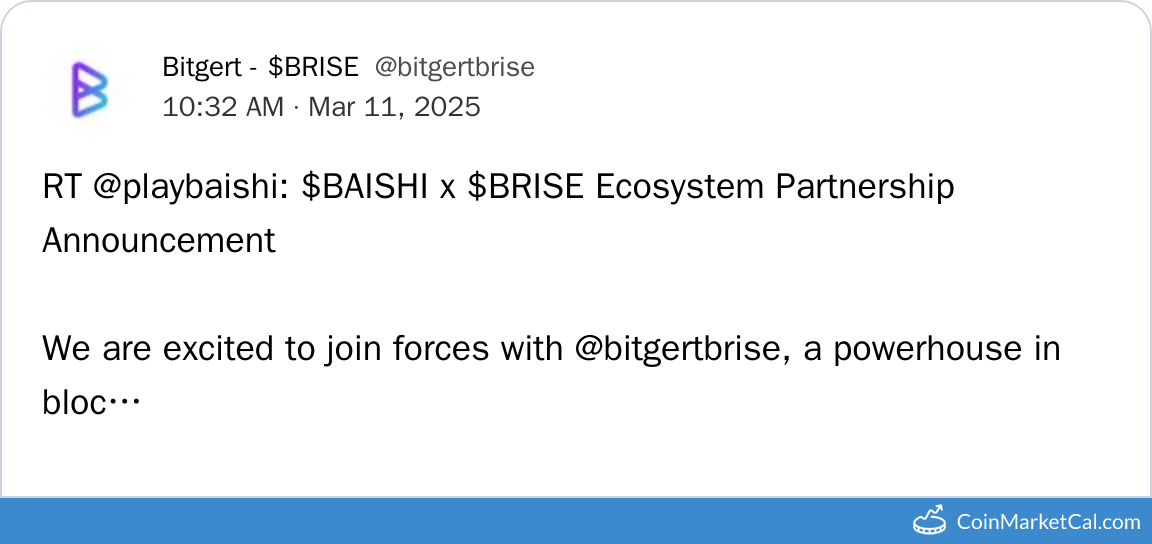
Task: Click the word "with" before the body mention
Action: coord(532,349)
